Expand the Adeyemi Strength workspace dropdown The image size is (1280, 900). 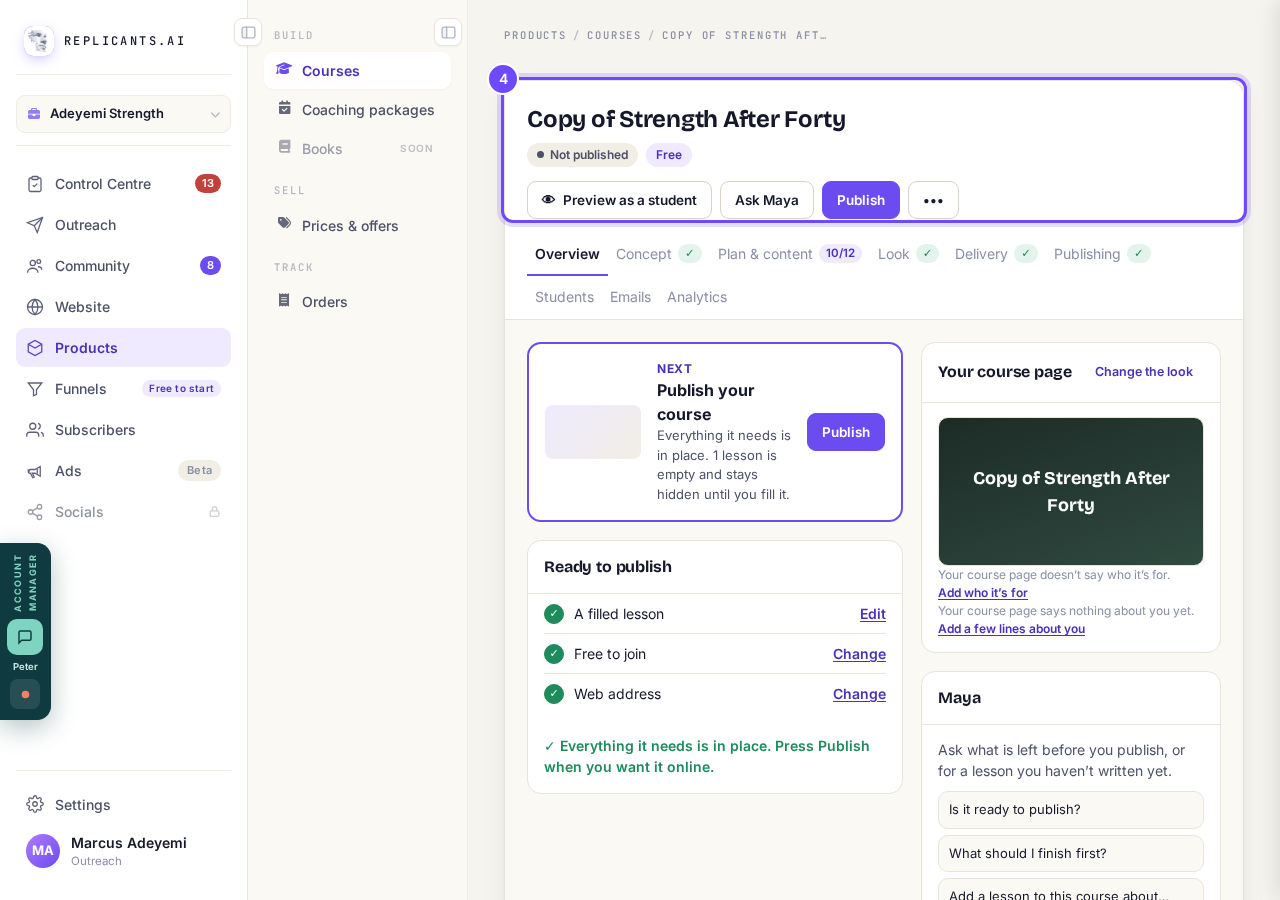123,114
